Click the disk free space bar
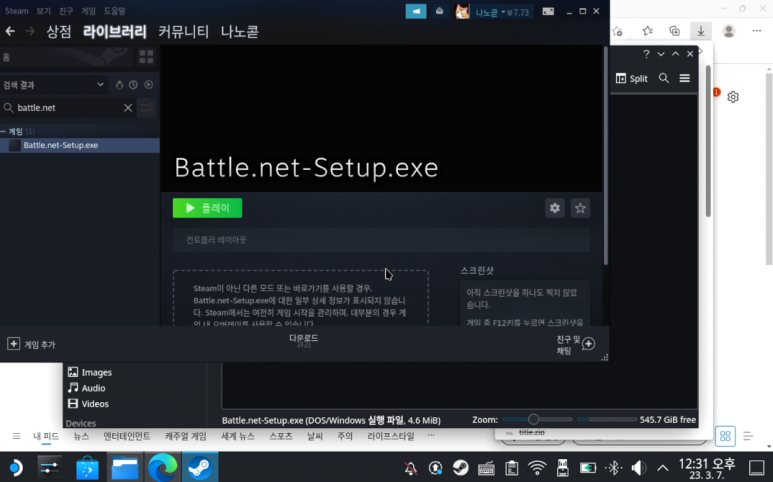 tap(606, 419)
